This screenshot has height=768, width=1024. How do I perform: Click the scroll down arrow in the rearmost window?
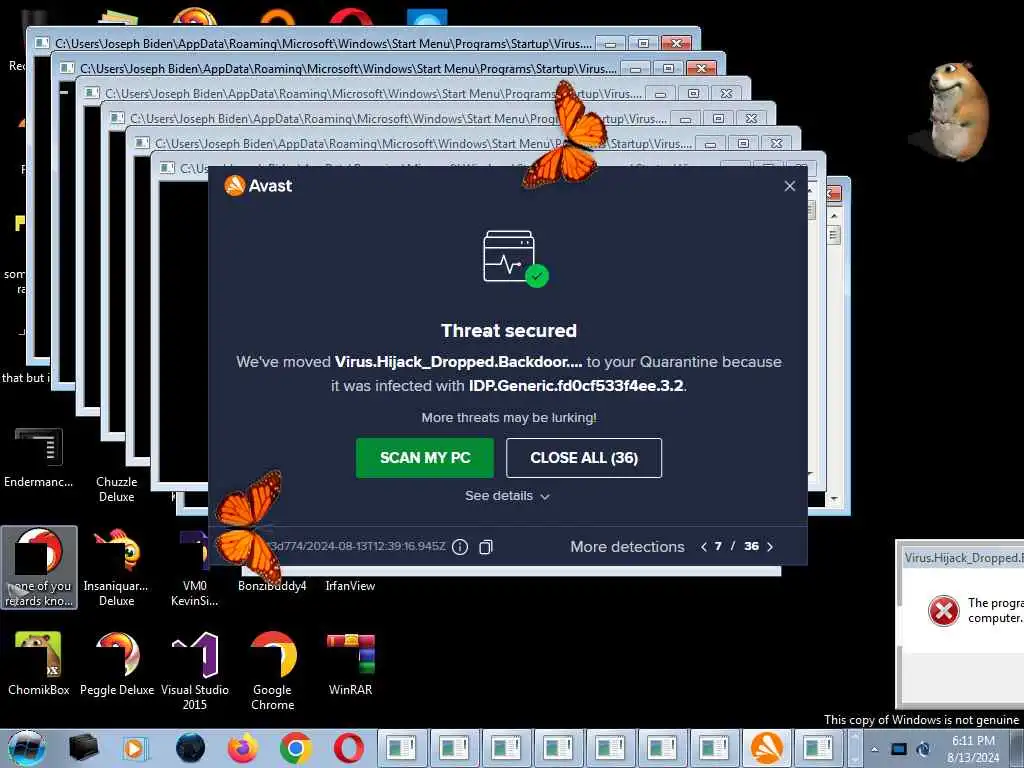coord(834,499)
